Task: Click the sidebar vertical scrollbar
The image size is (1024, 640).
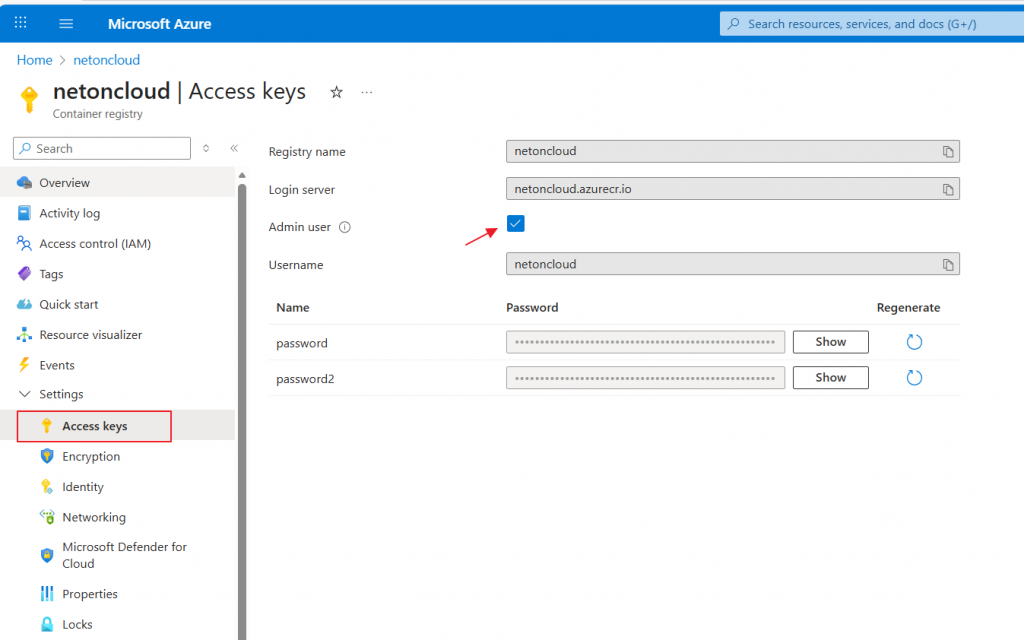Action: click(241, 400)
